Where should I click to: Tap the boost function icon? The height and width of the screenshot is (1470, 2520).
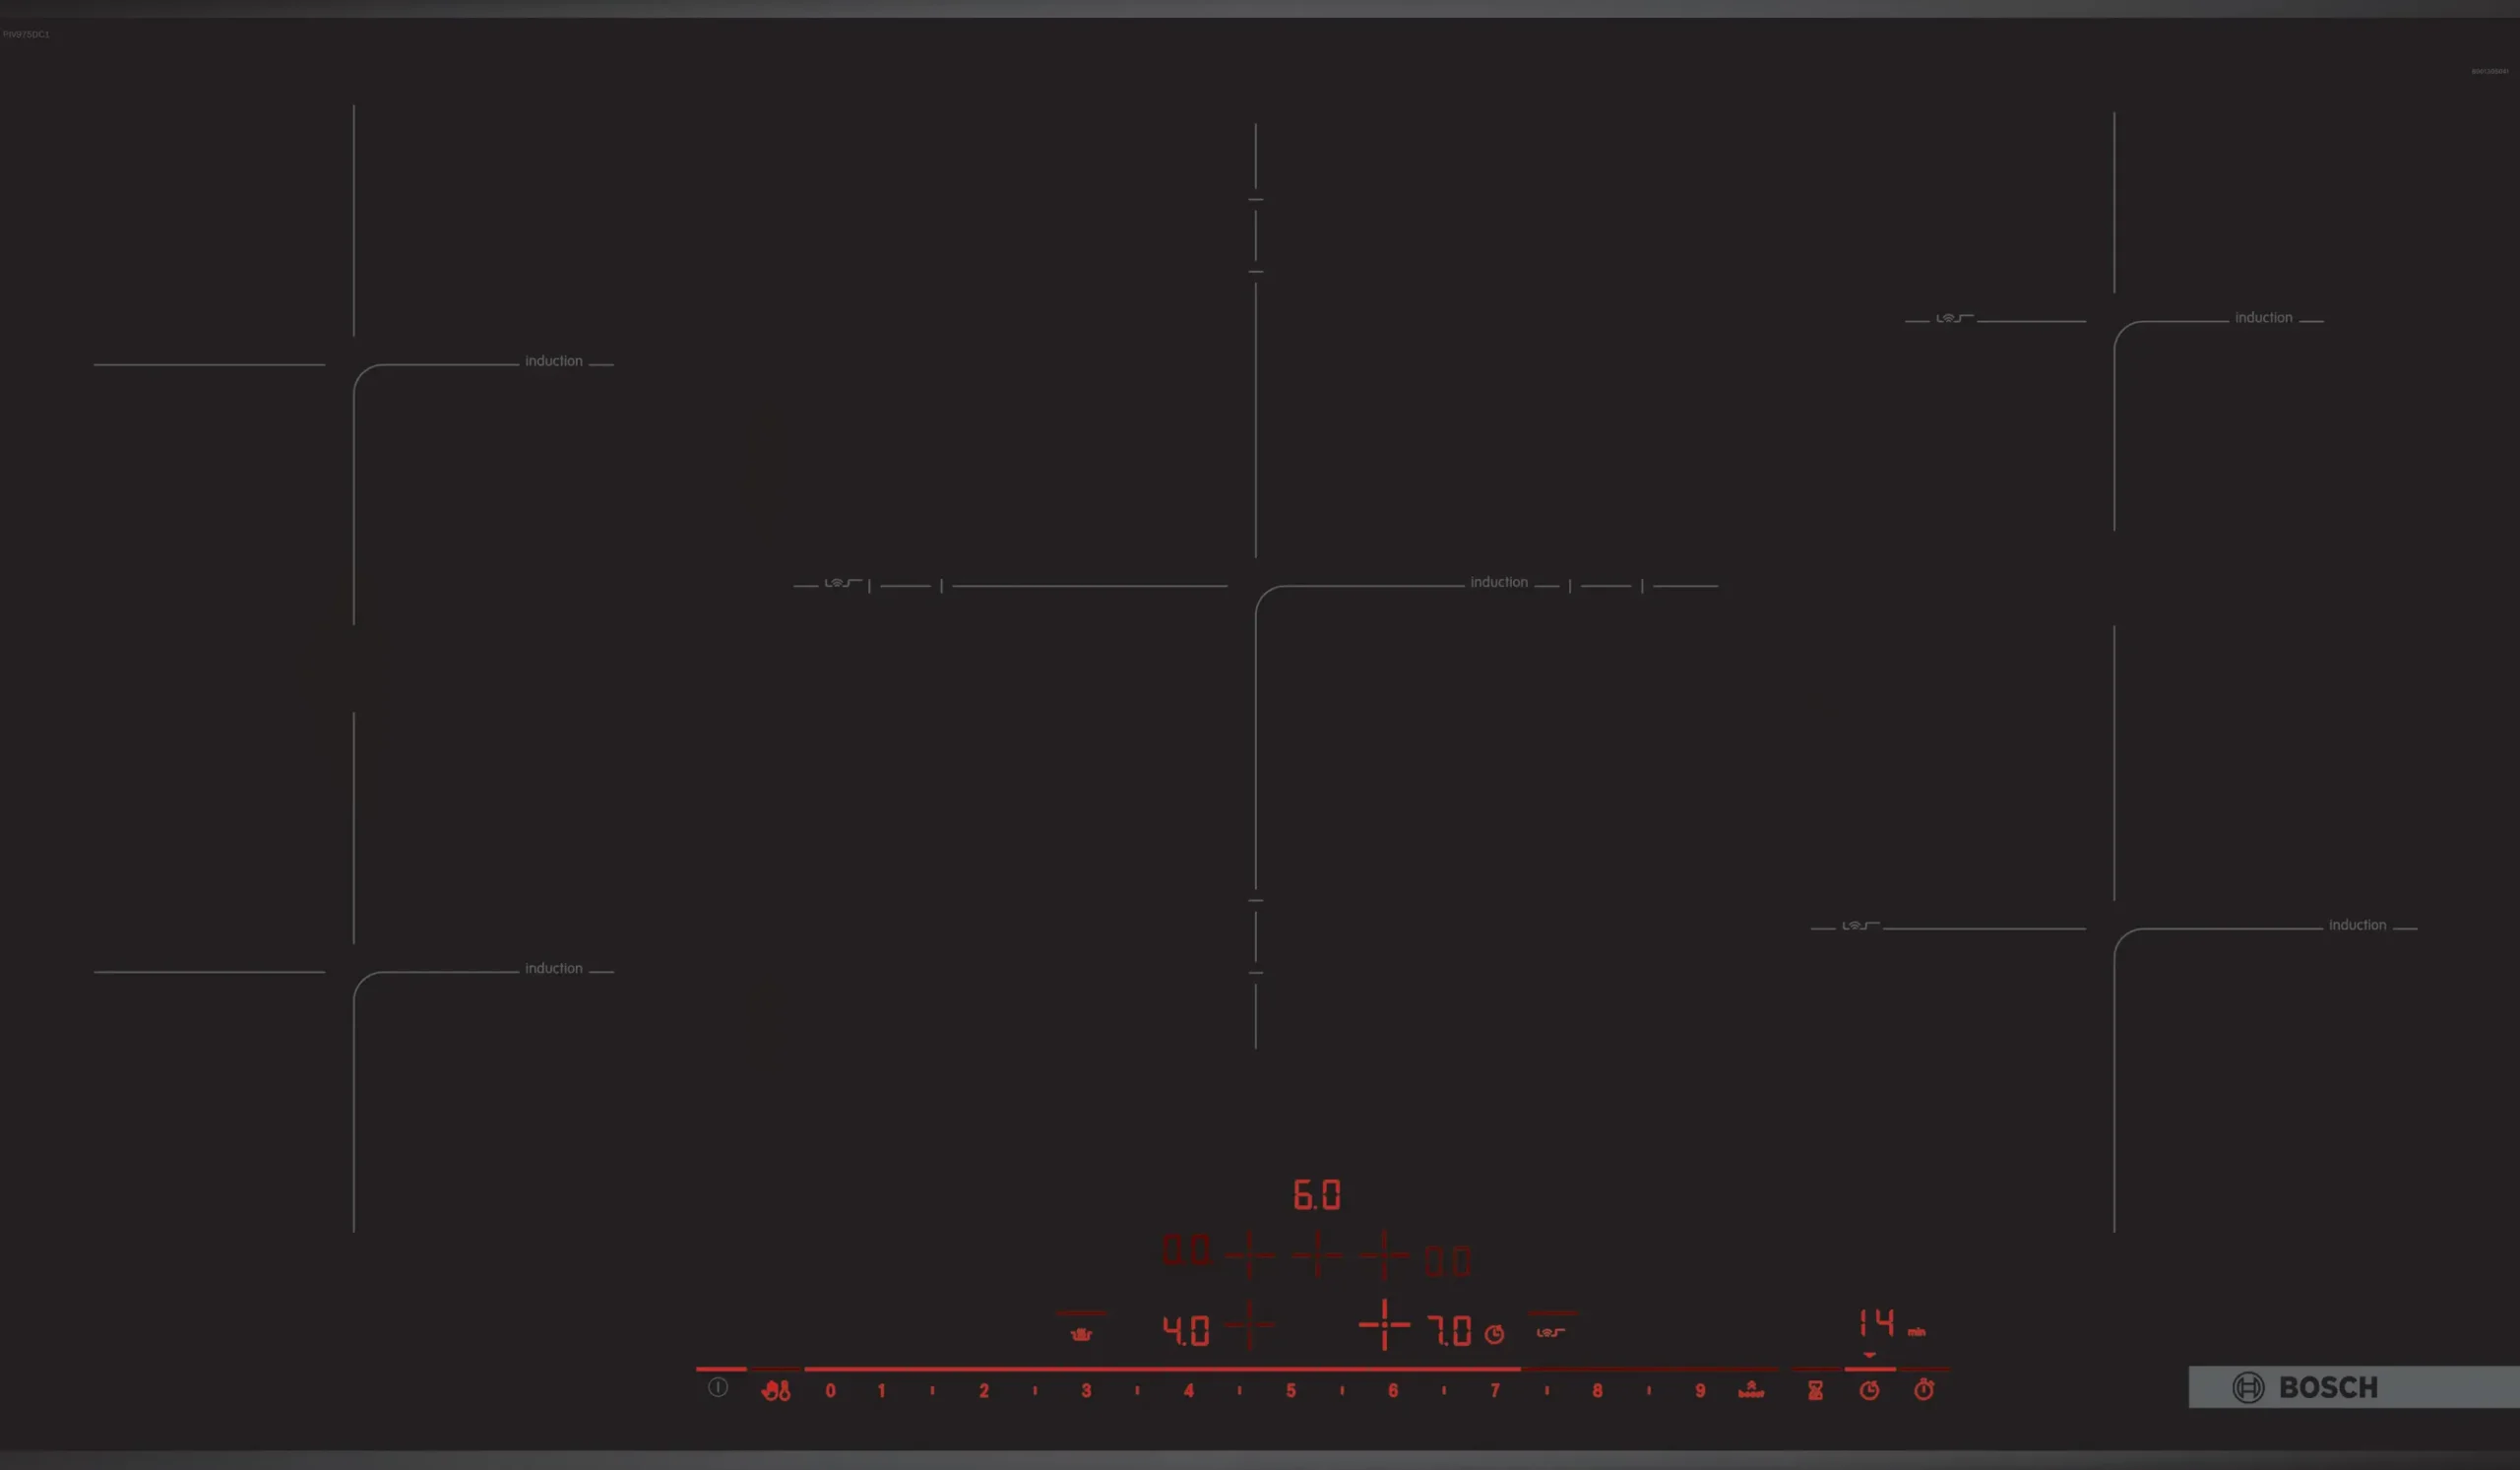(x=1751, y=1389)
